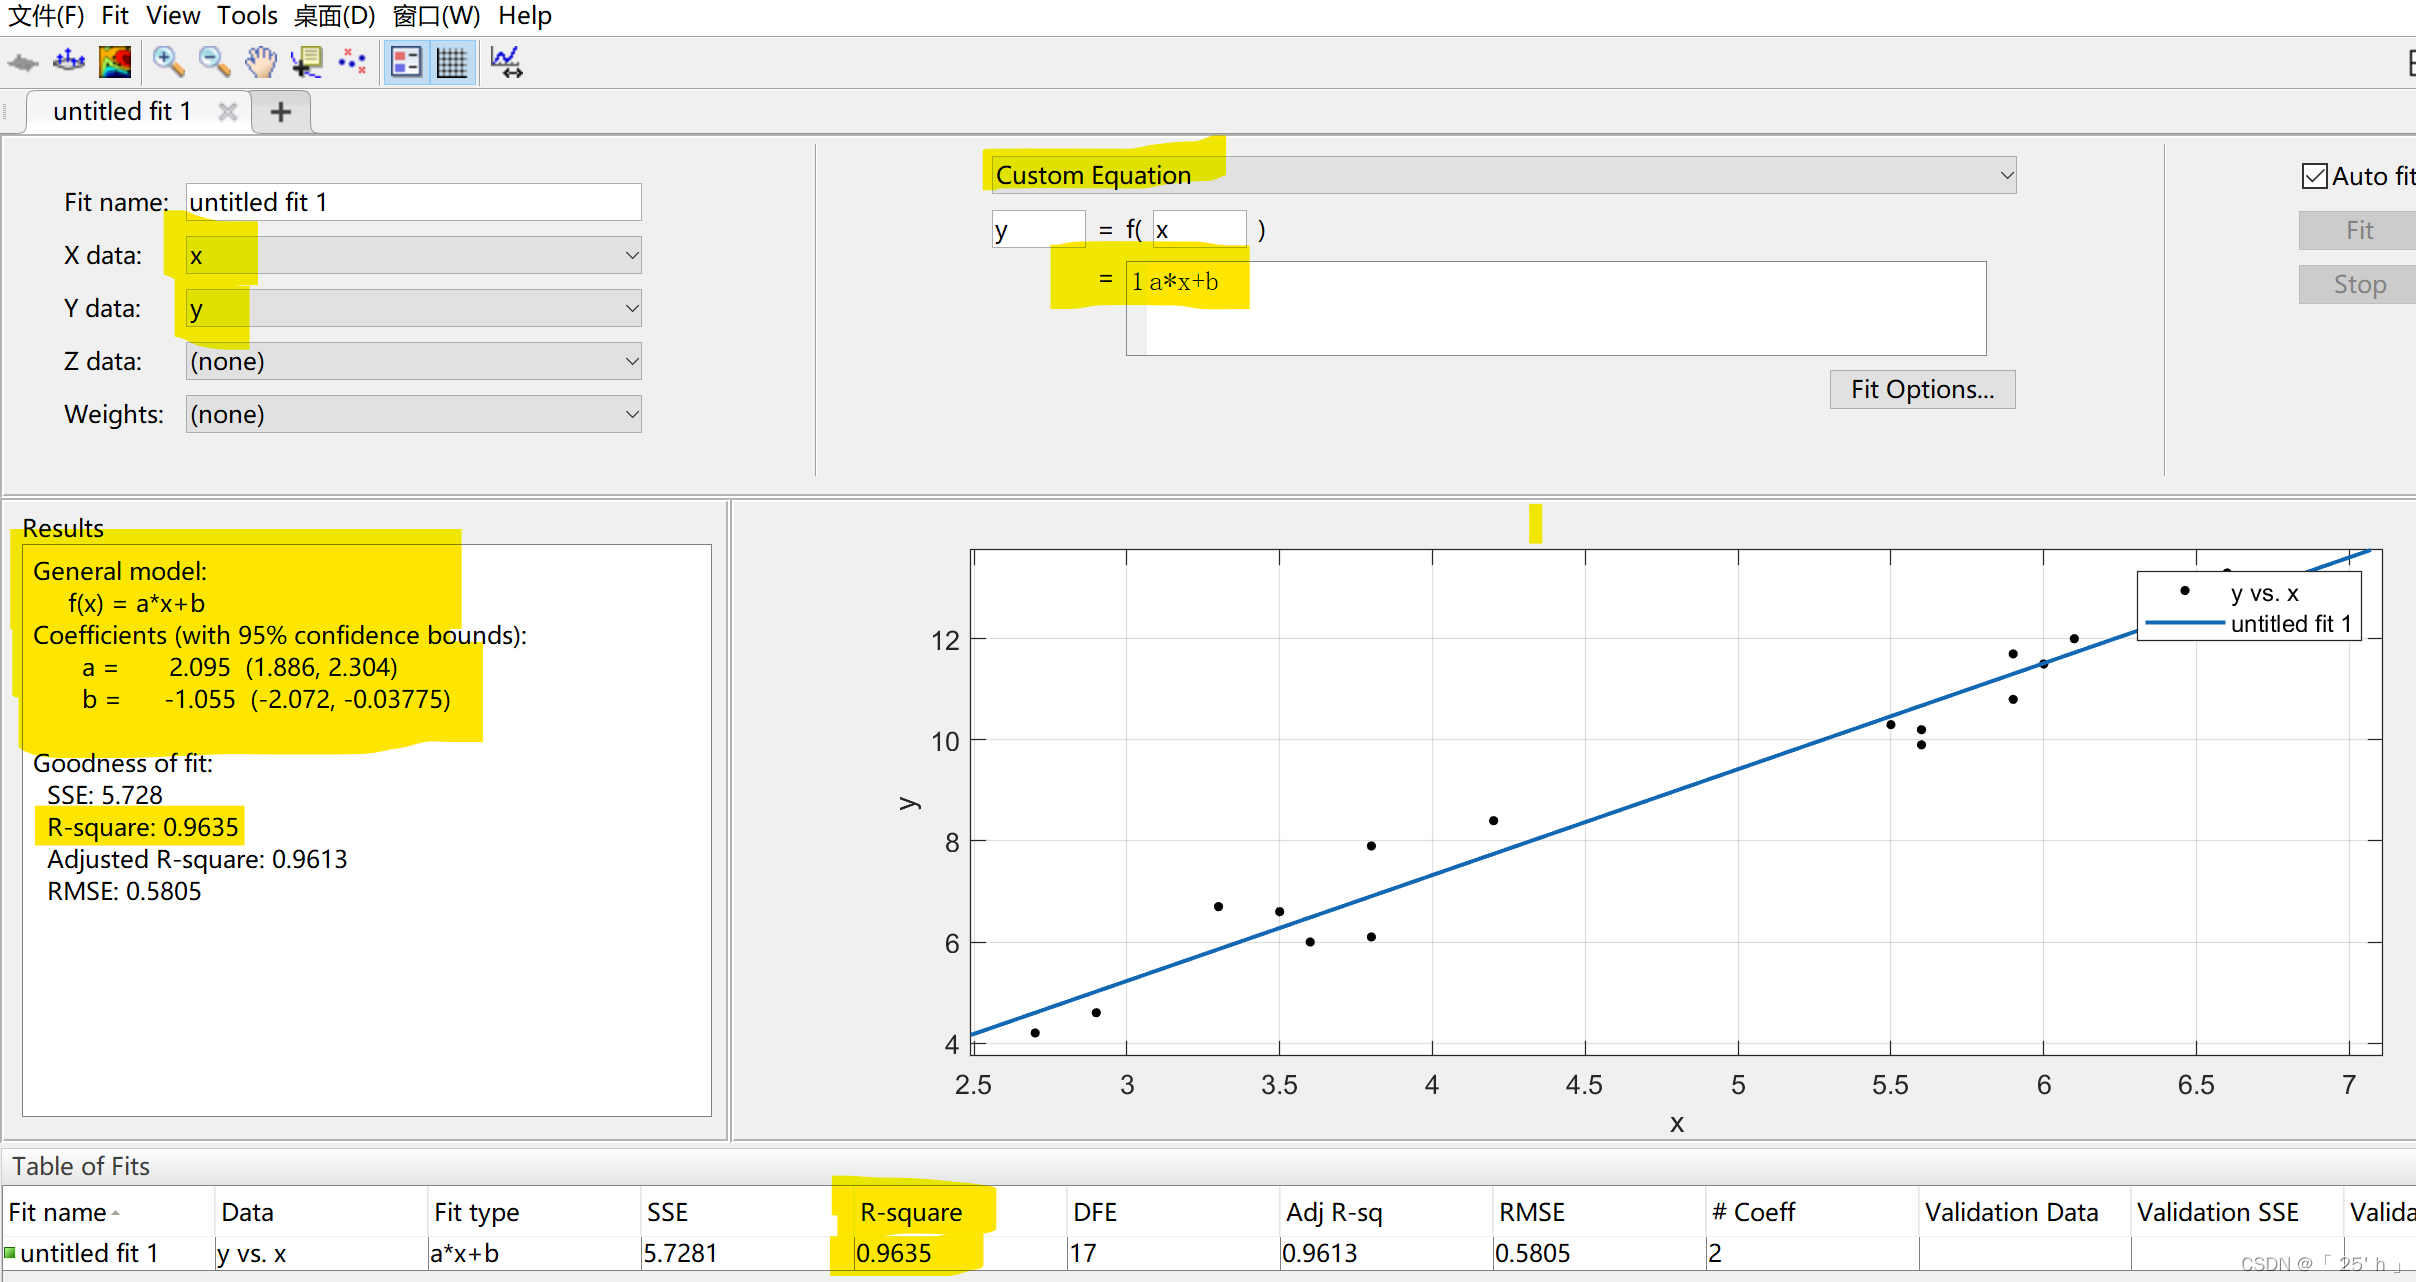
Task: Click the DFE column header
Action: click(1173, 1212)
